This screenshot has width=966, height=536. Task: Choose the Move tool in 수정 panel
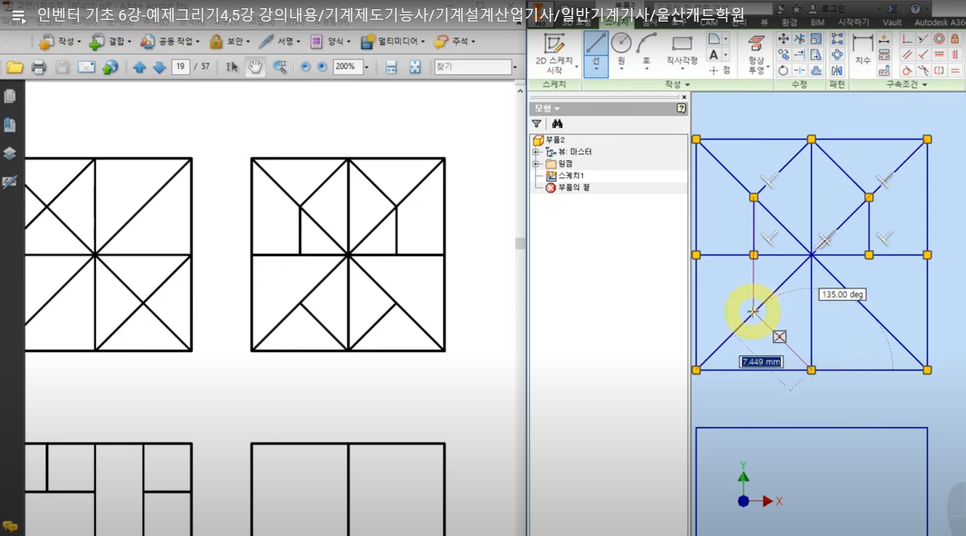tap(783, 39)
